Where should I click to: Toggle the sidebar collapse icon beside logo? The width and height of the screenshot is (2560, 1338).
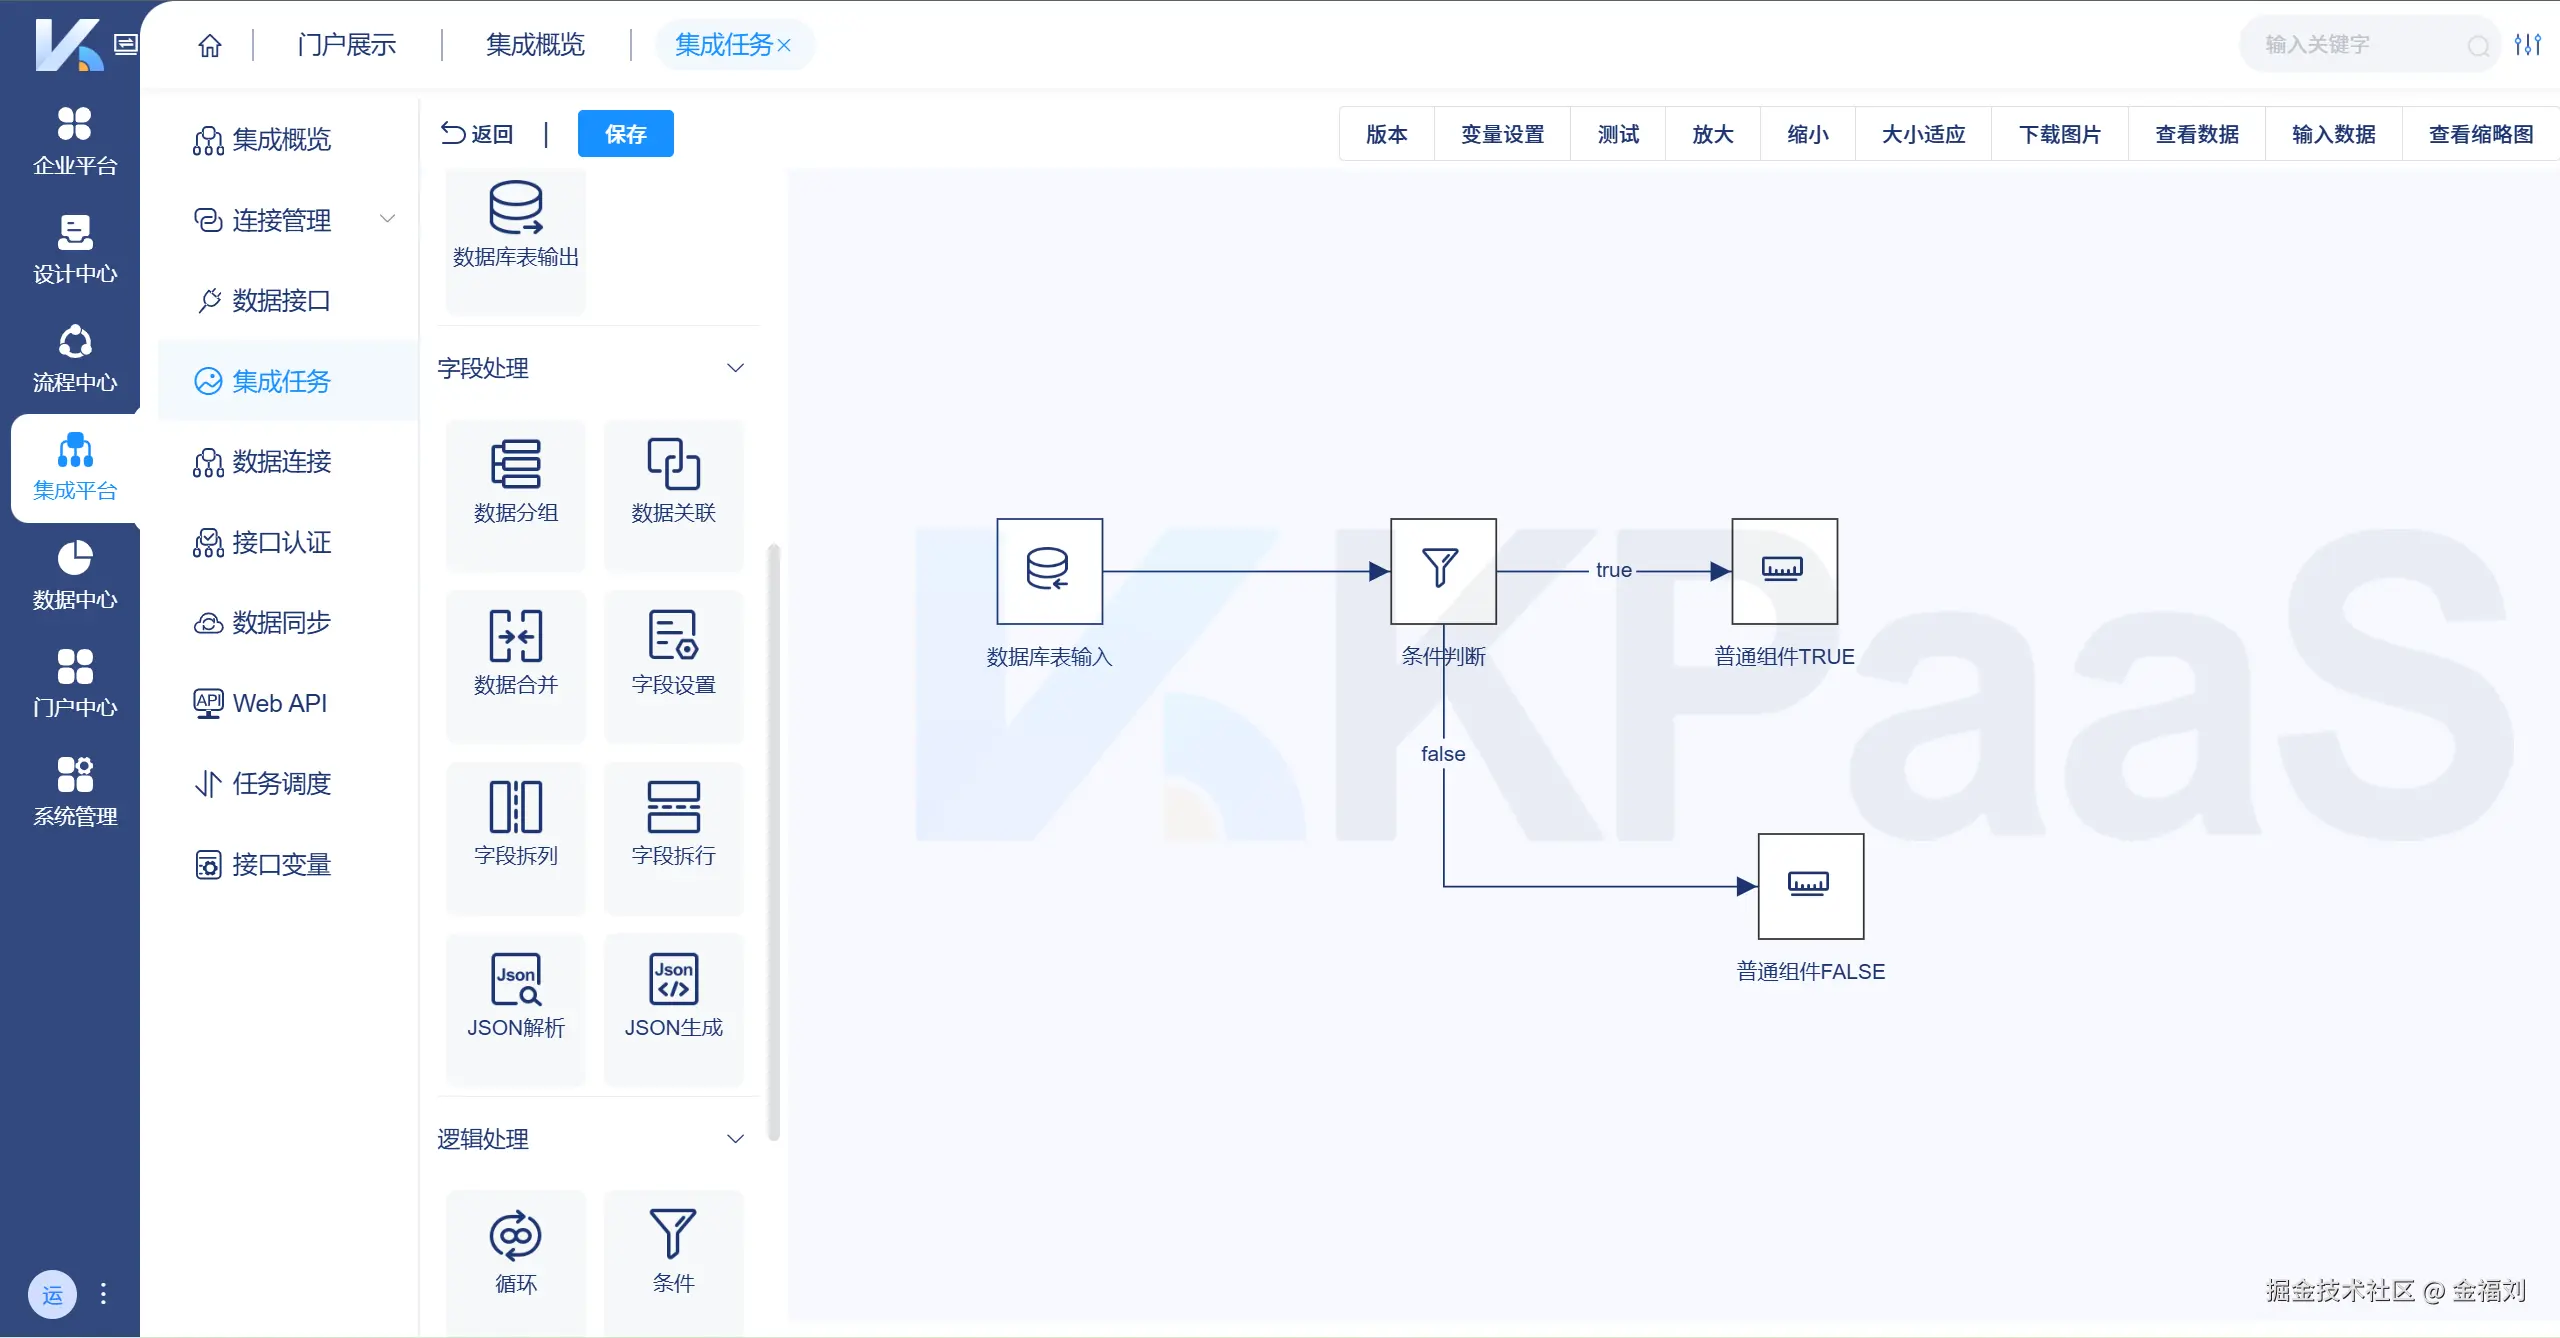tap(125, 44)
